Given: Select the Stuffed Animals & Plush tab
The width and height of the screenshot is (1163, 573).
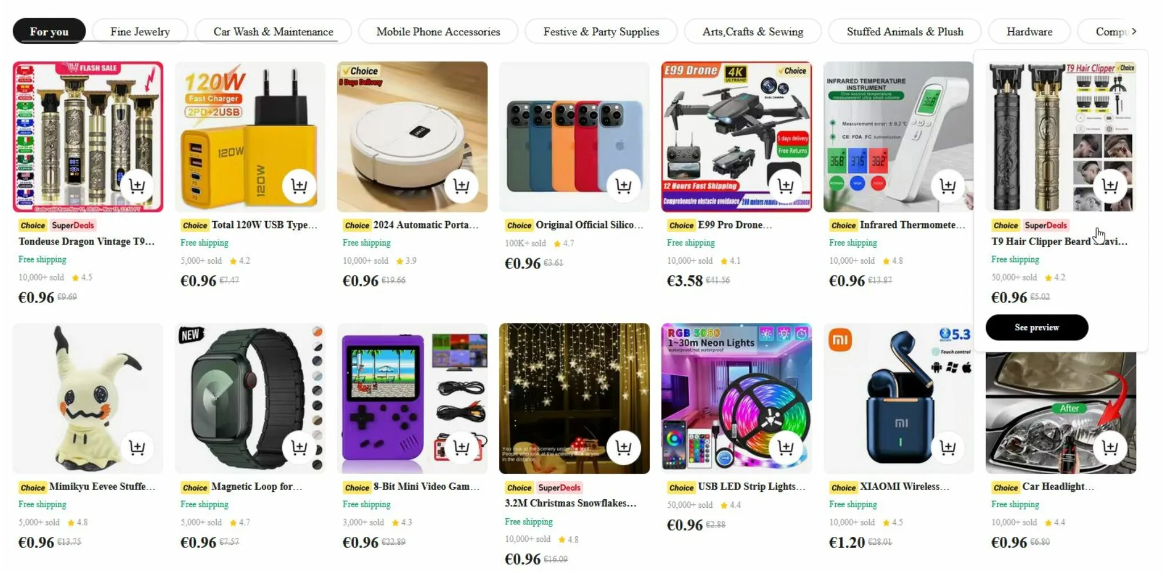Looking at the screenshot, I should click(906, 31).
